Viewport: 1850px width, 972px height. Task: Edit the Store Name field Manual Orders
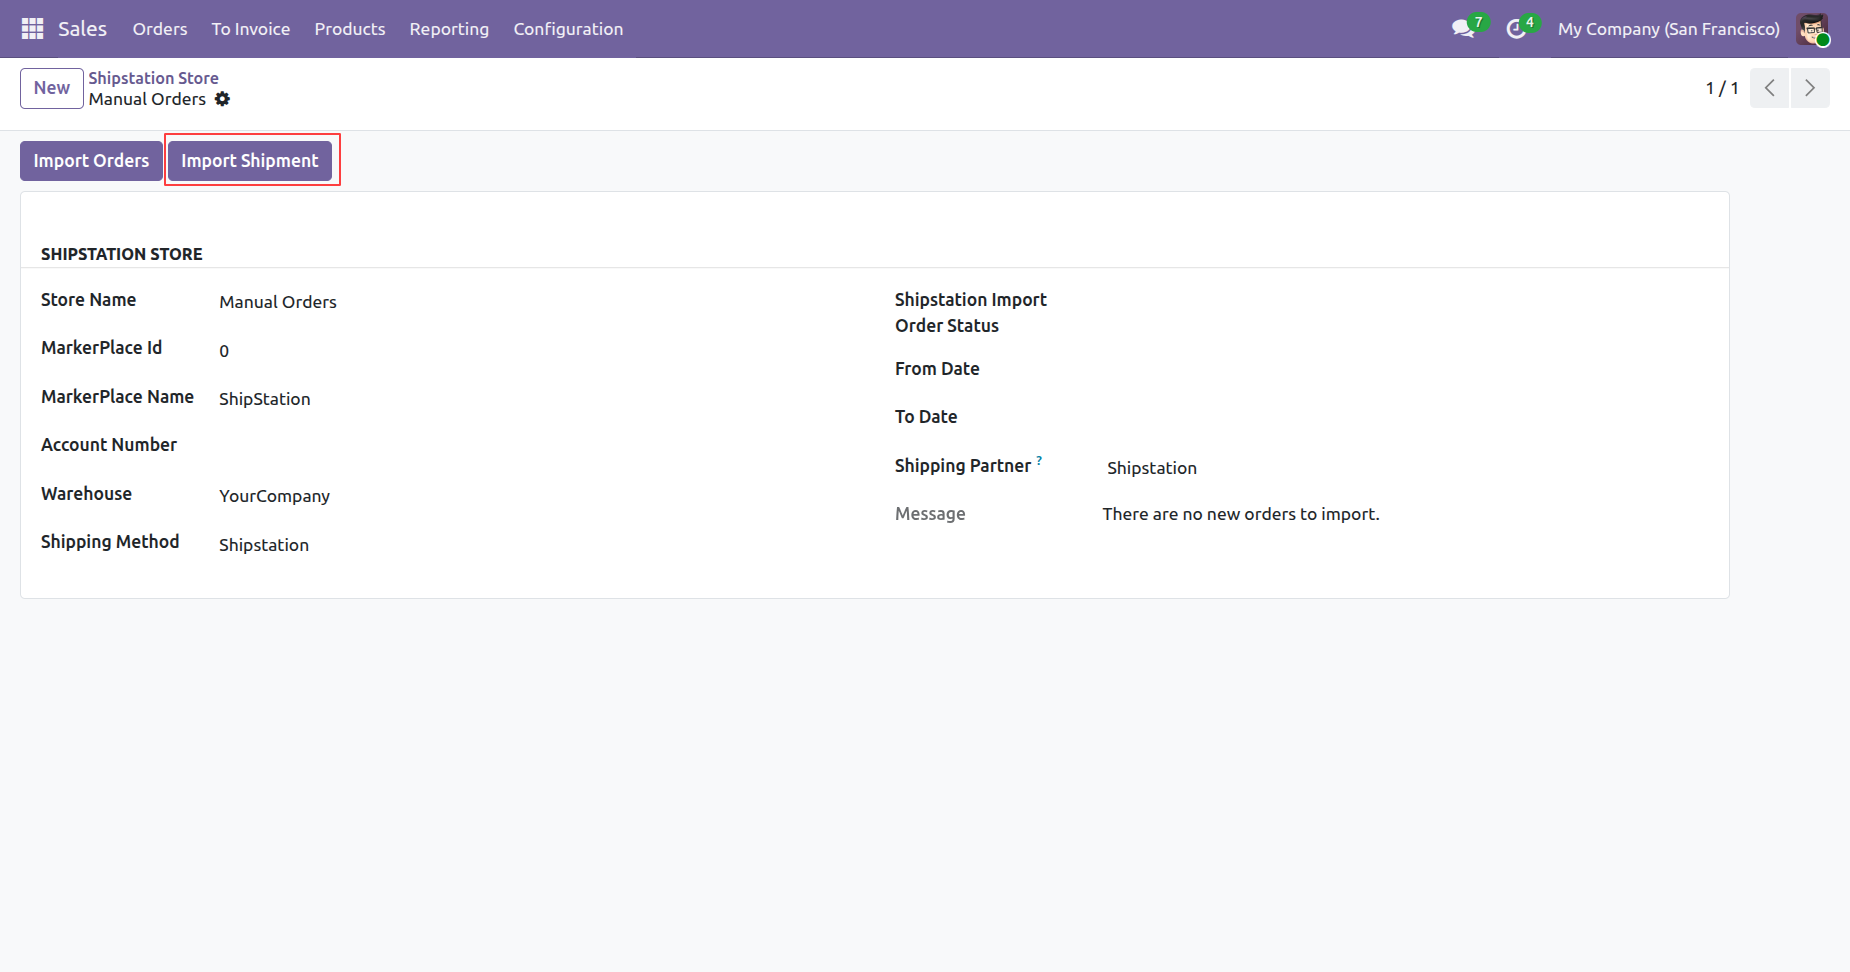[x=535, y=302]
